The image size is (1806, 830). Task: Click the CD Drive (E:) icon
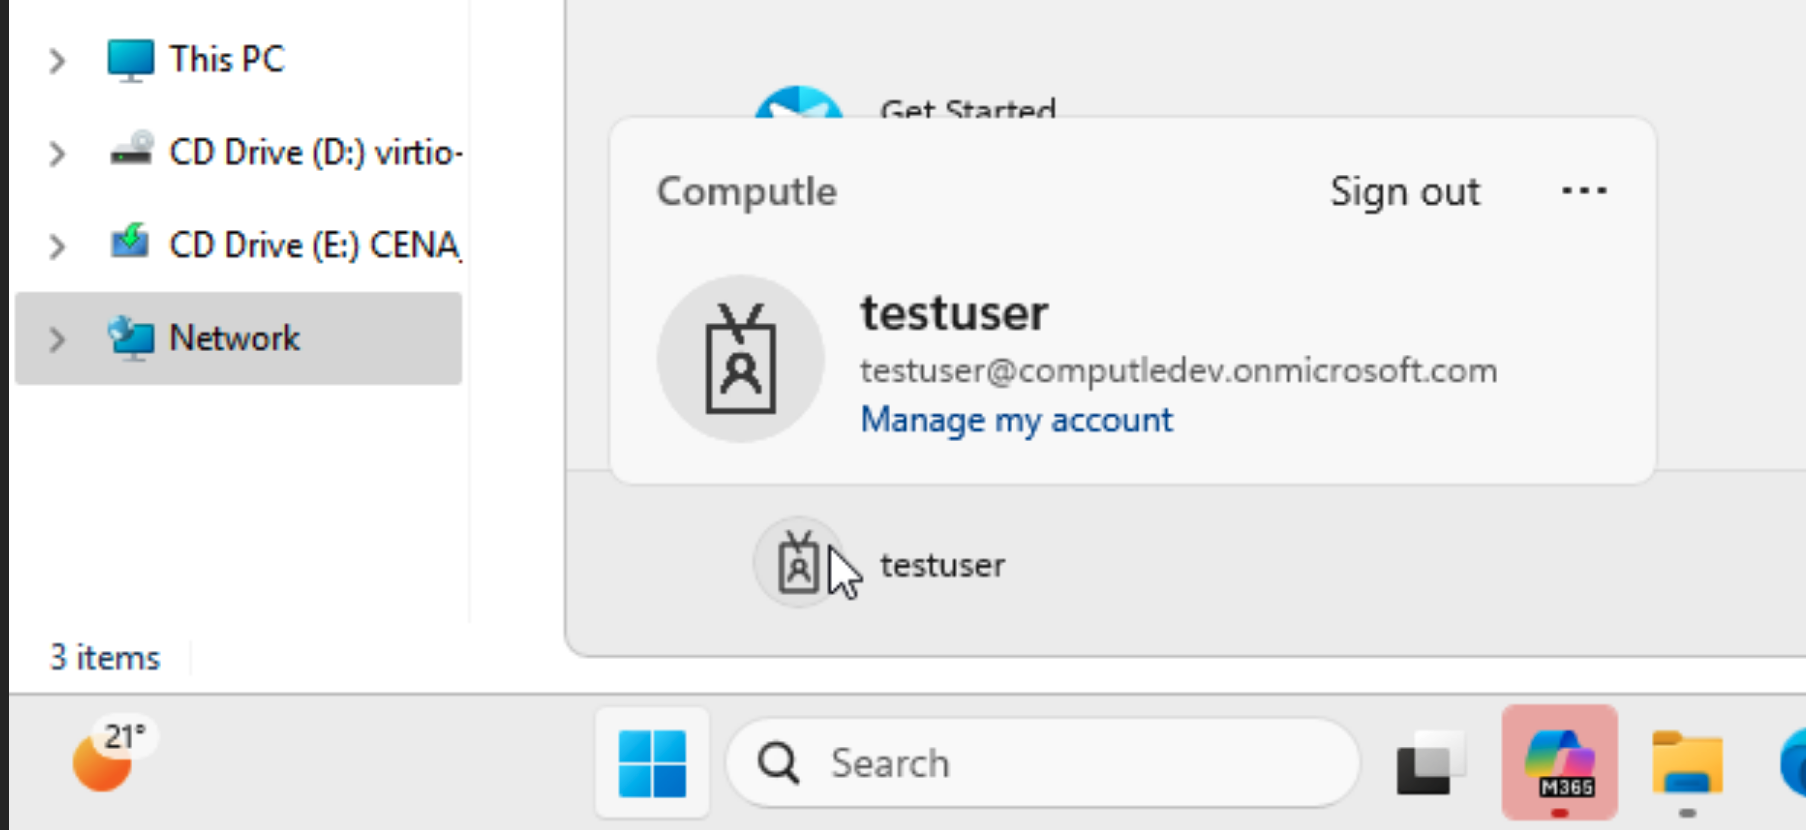(130, 244)
